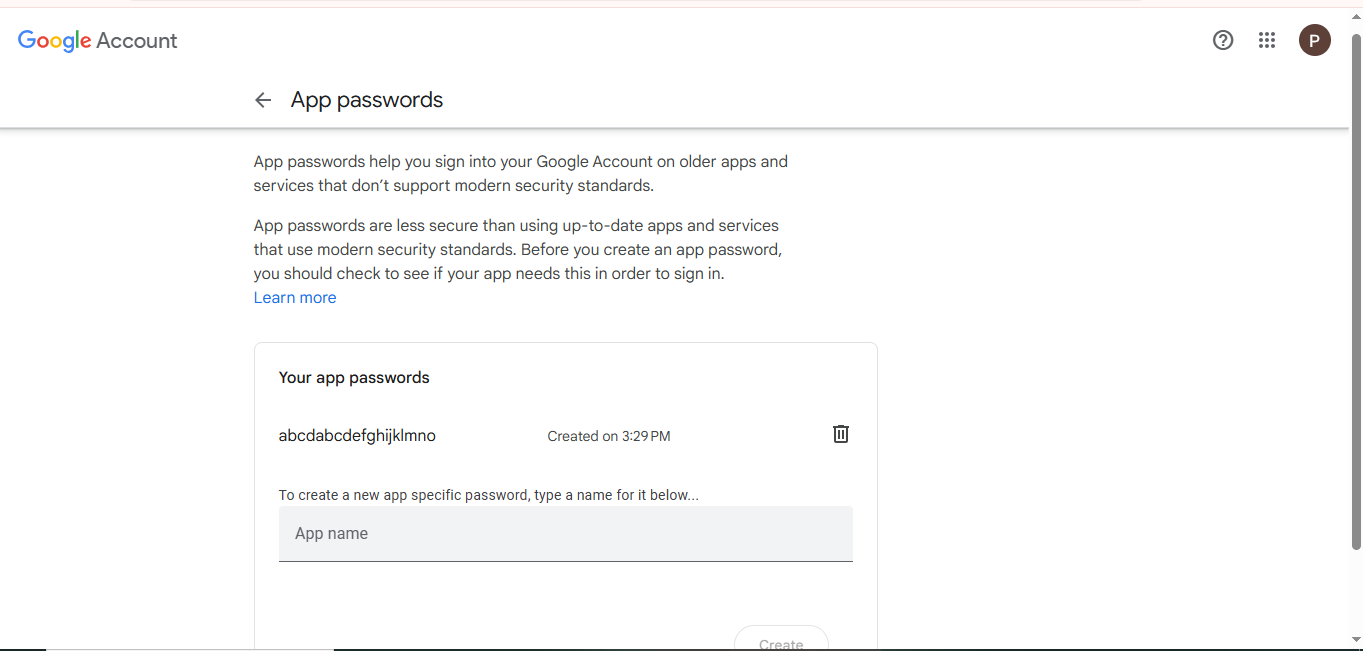Click the first paragraph about older apps
Image resolution: width=1363 pixels, height=651 pixels.
(x=520, y=173)
